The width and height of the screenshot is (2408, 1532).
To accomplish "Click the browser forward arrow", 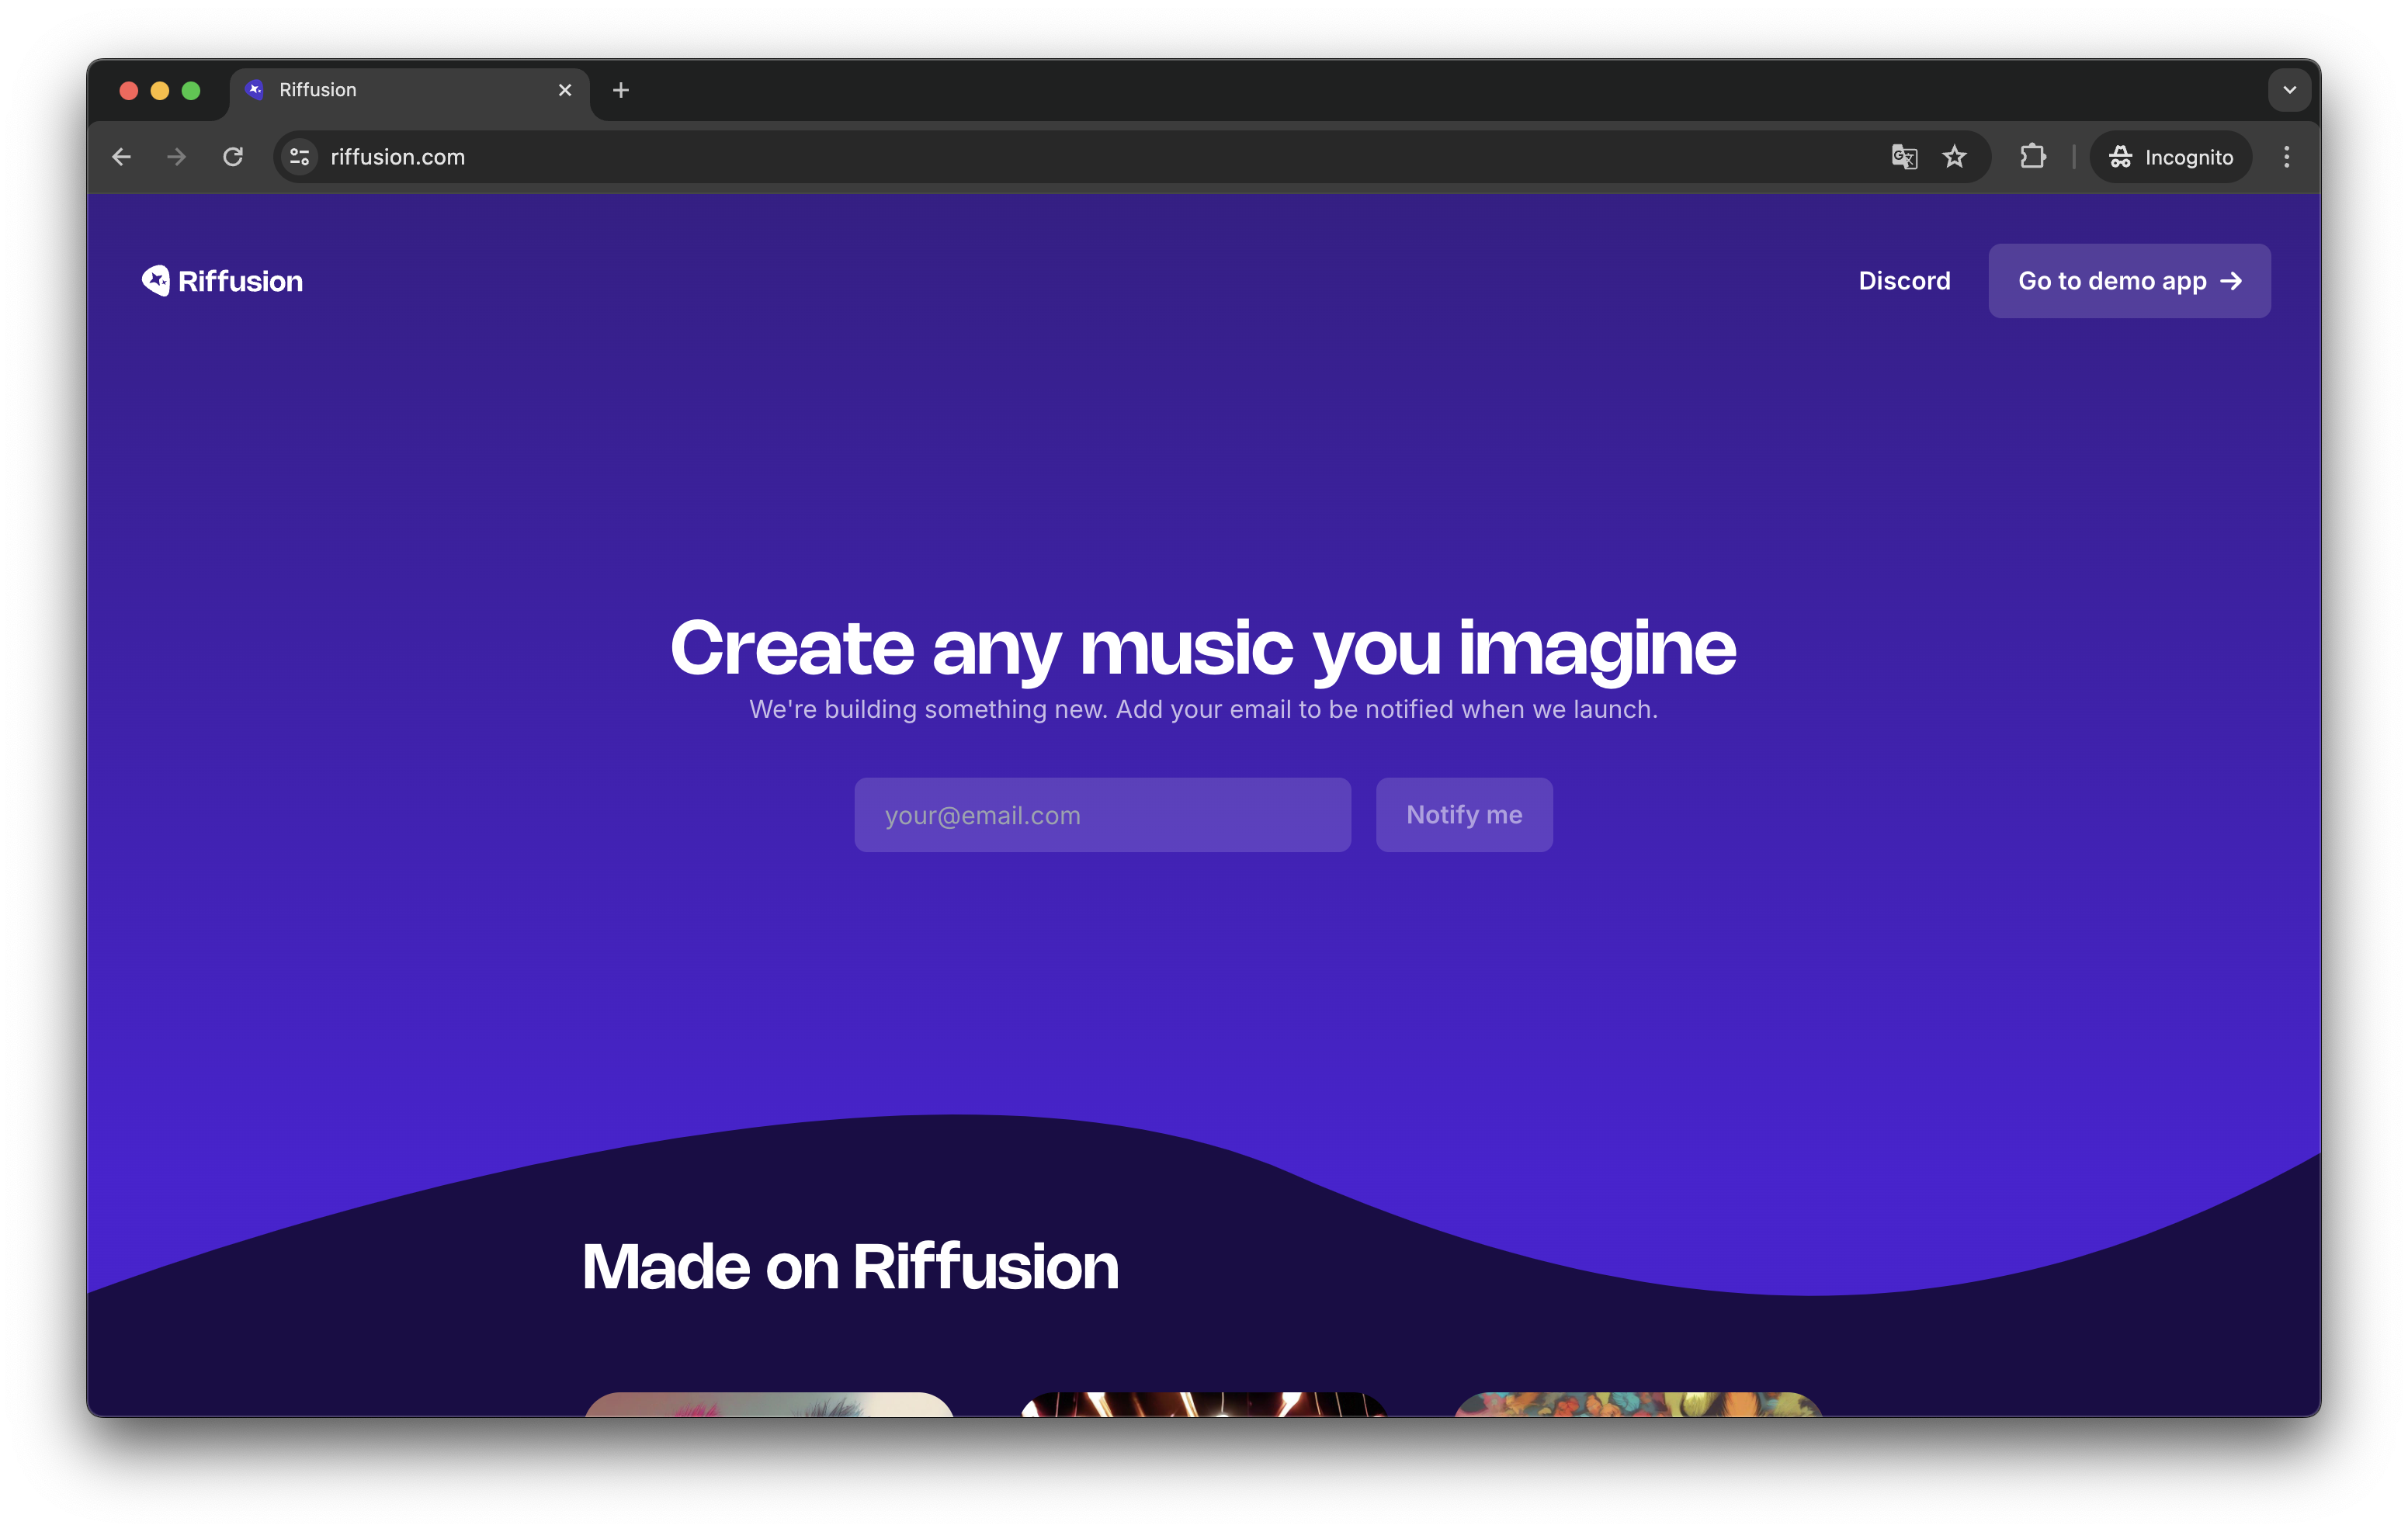I will pyautogui.click(x=177, y=157).
